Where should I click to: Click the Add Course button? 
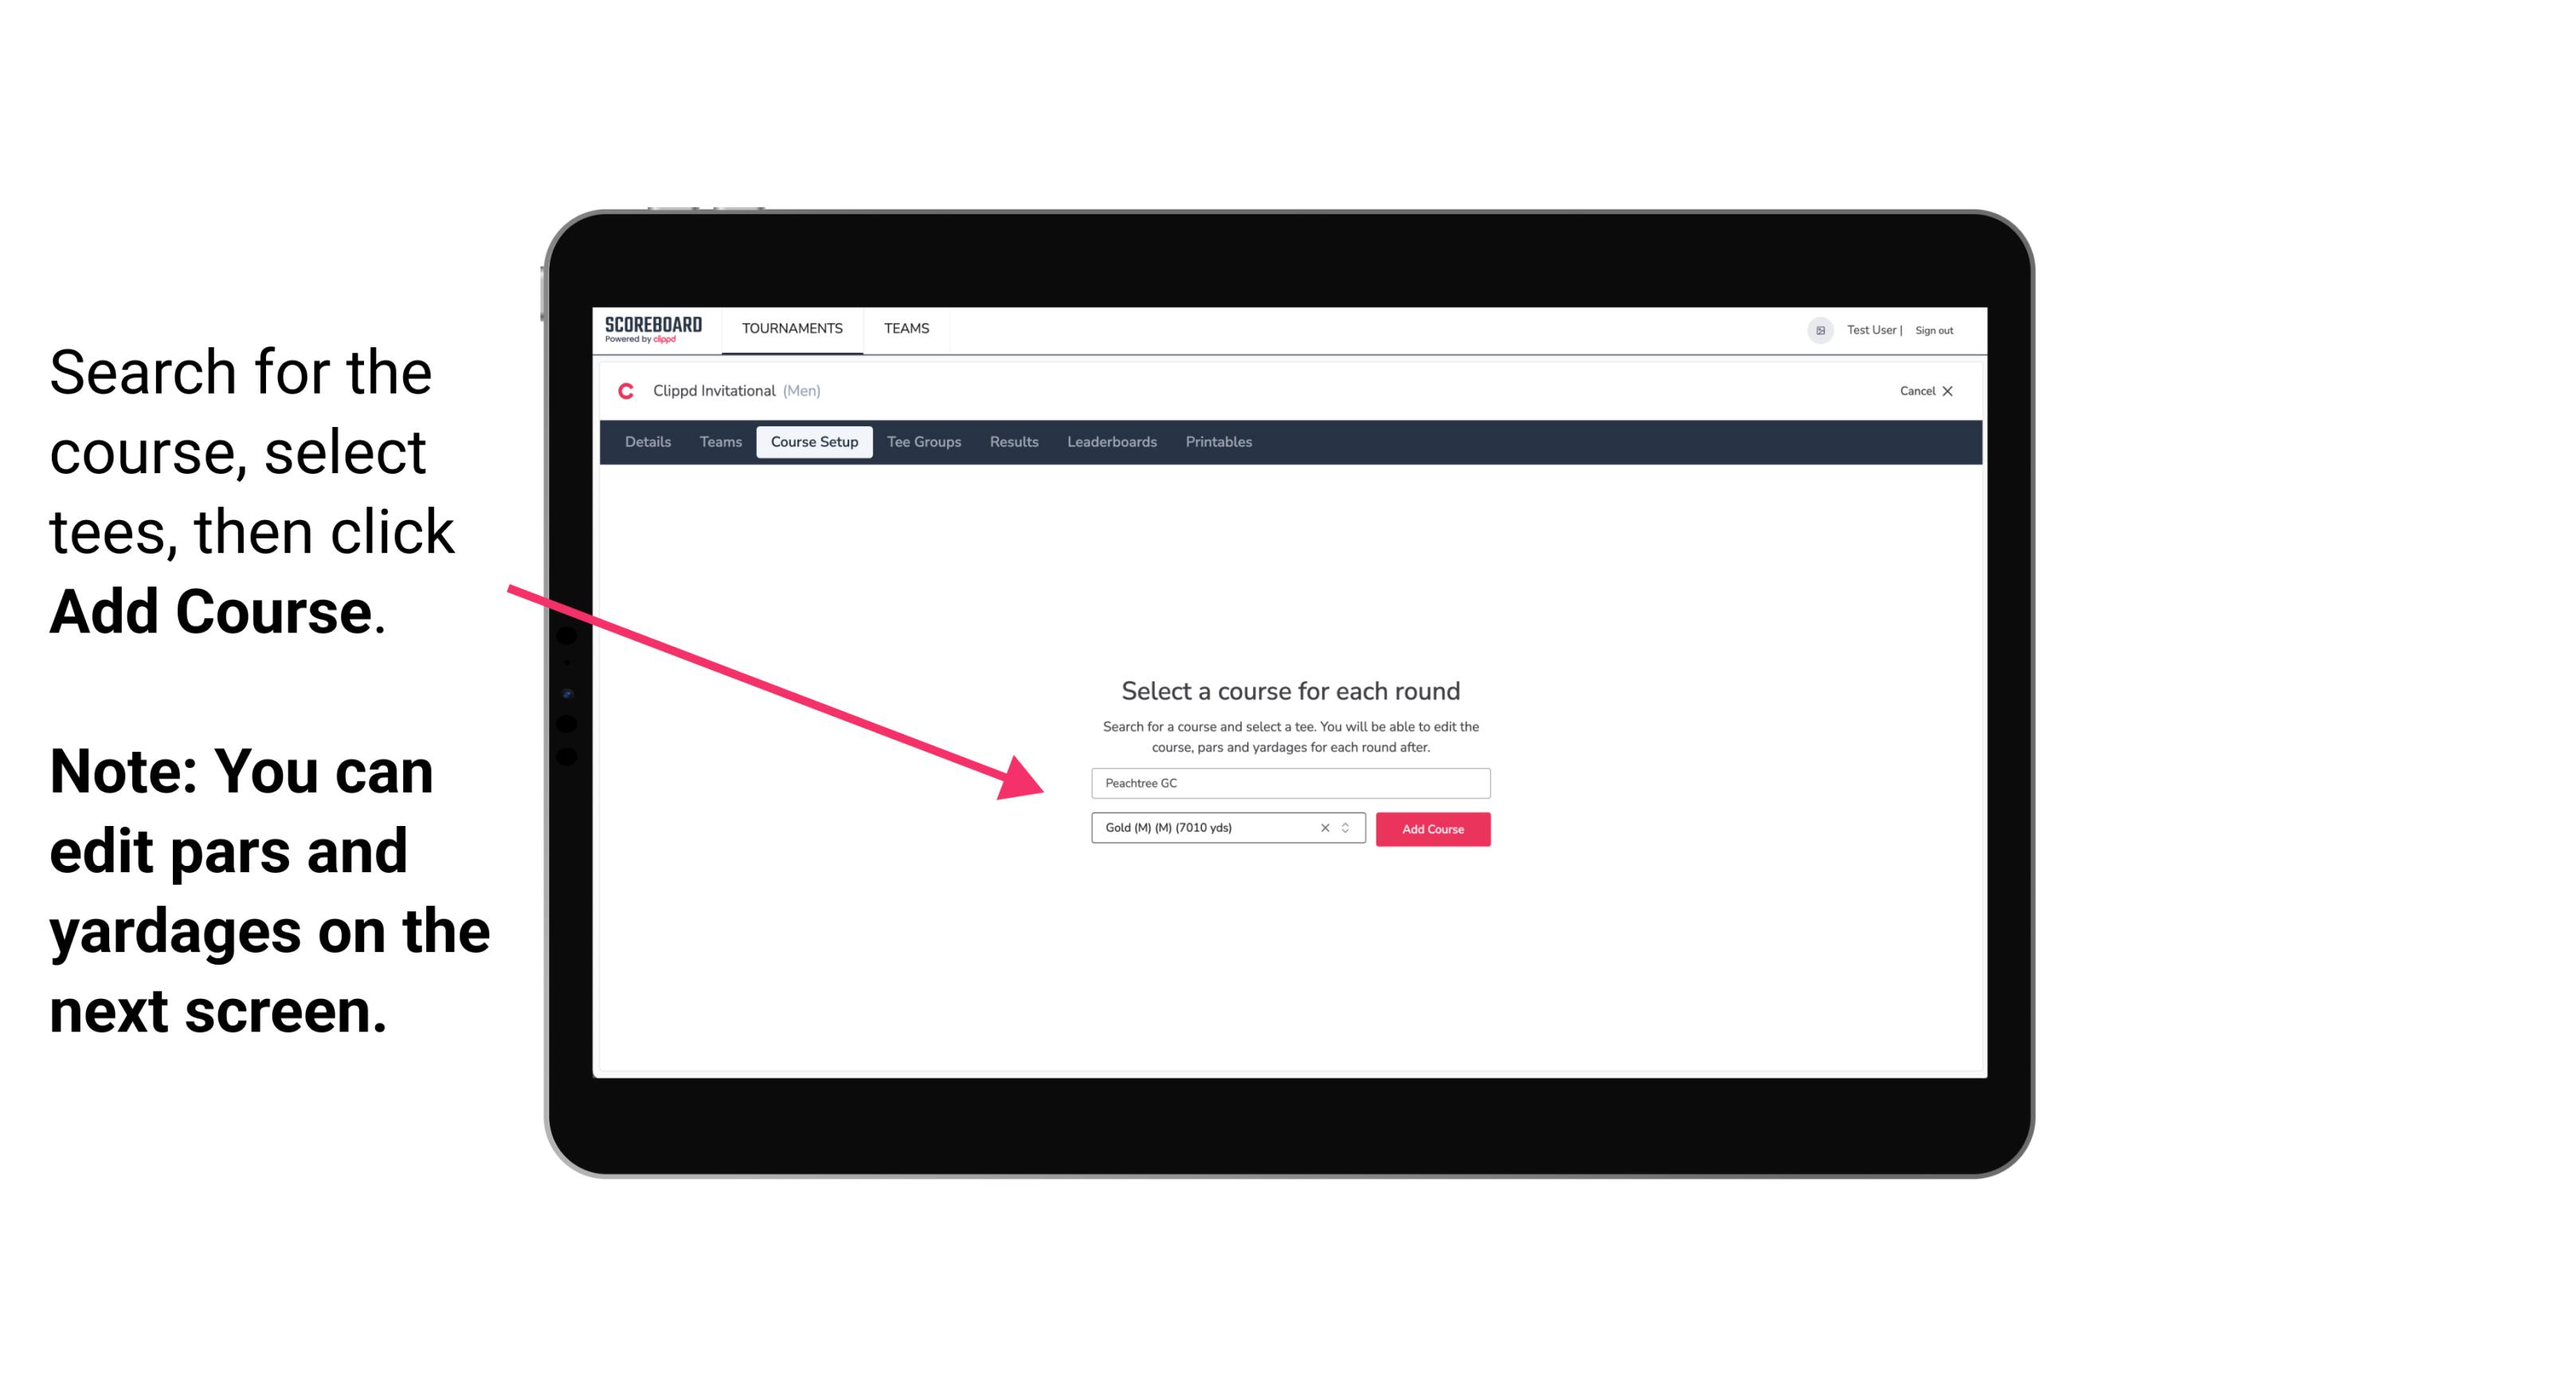(x=1431, y=829)
